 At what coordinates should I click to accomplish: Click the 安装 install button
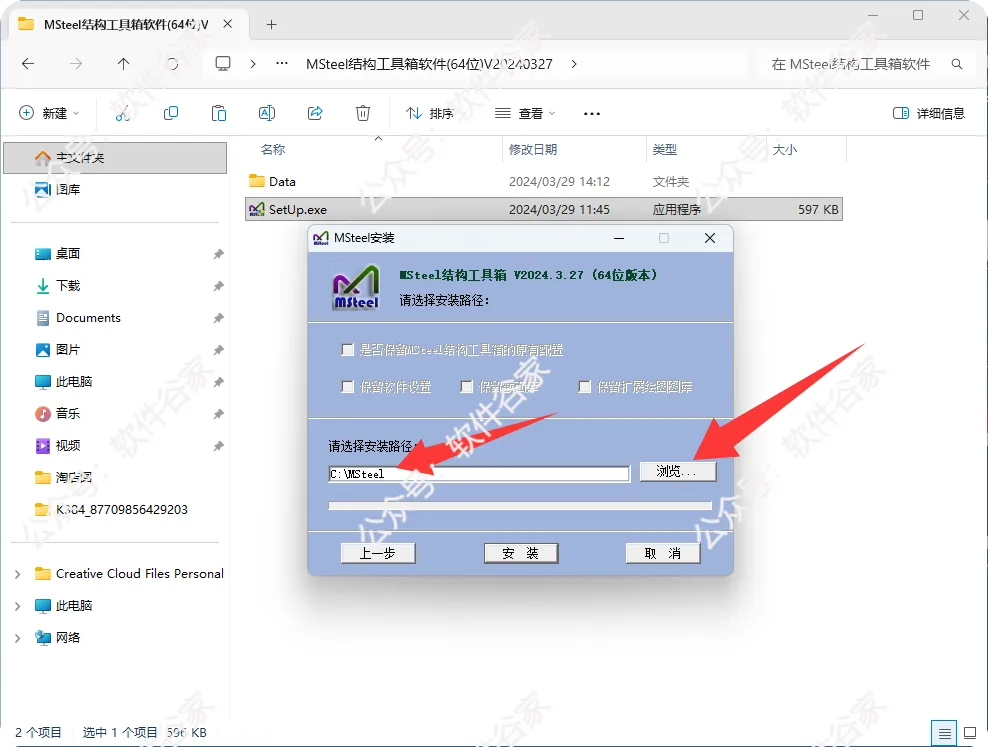(x=520, y=554)
